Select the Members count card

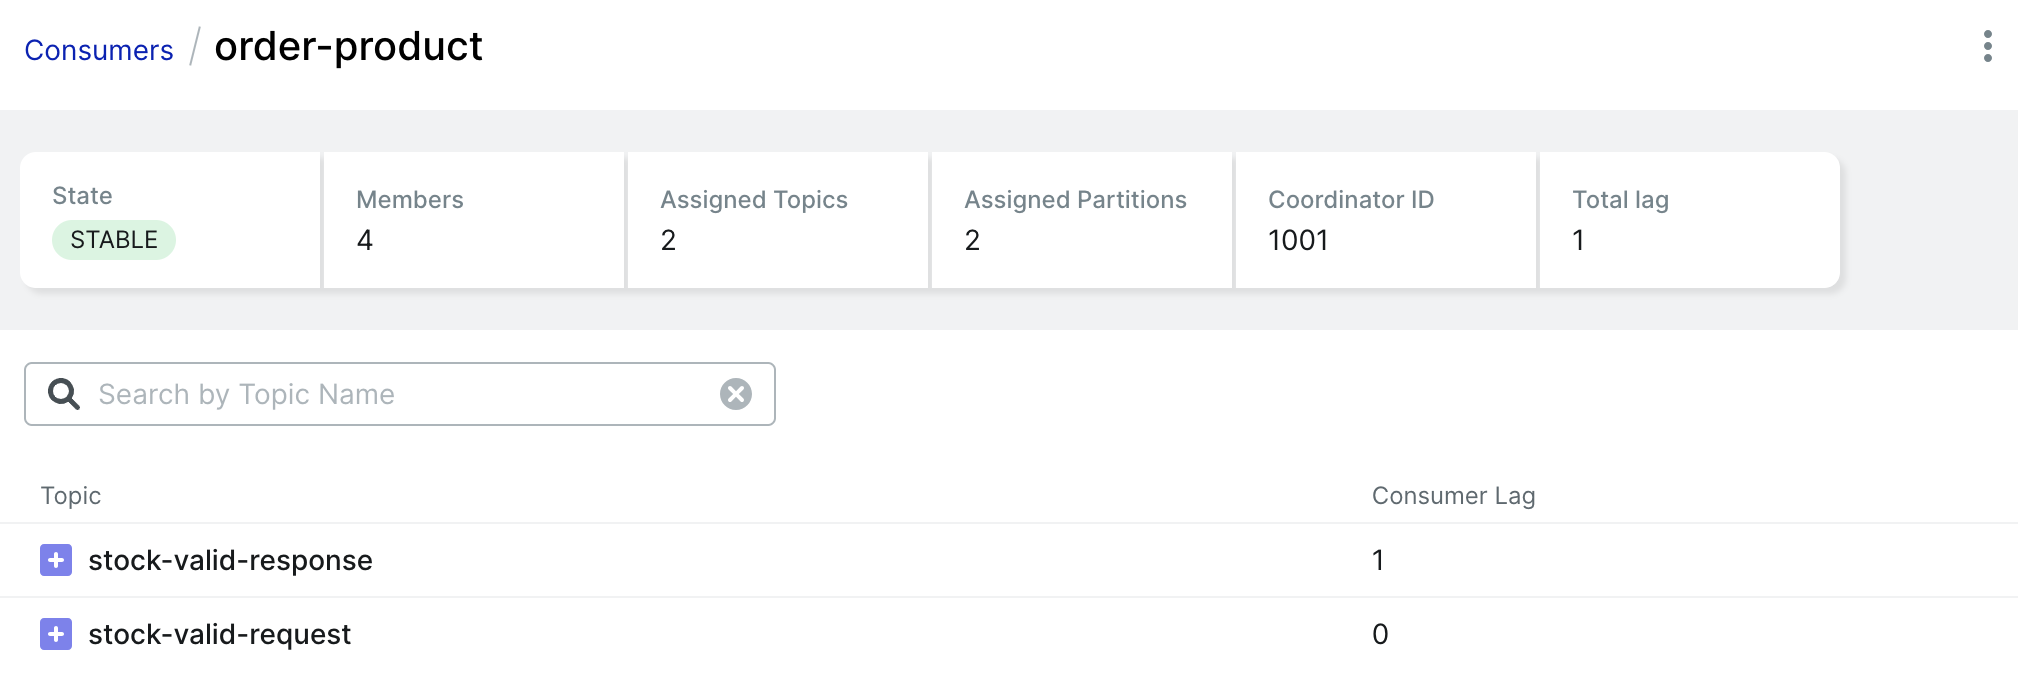[474, 220]
